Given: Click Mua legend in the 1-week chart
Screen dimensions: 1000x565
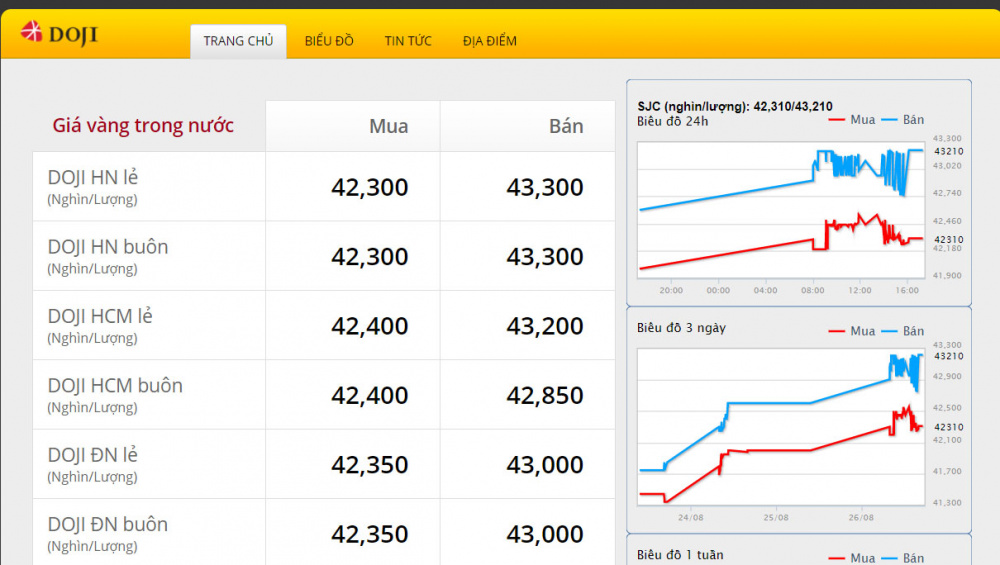Looking at the screenshot, I should tap(853, 558).
